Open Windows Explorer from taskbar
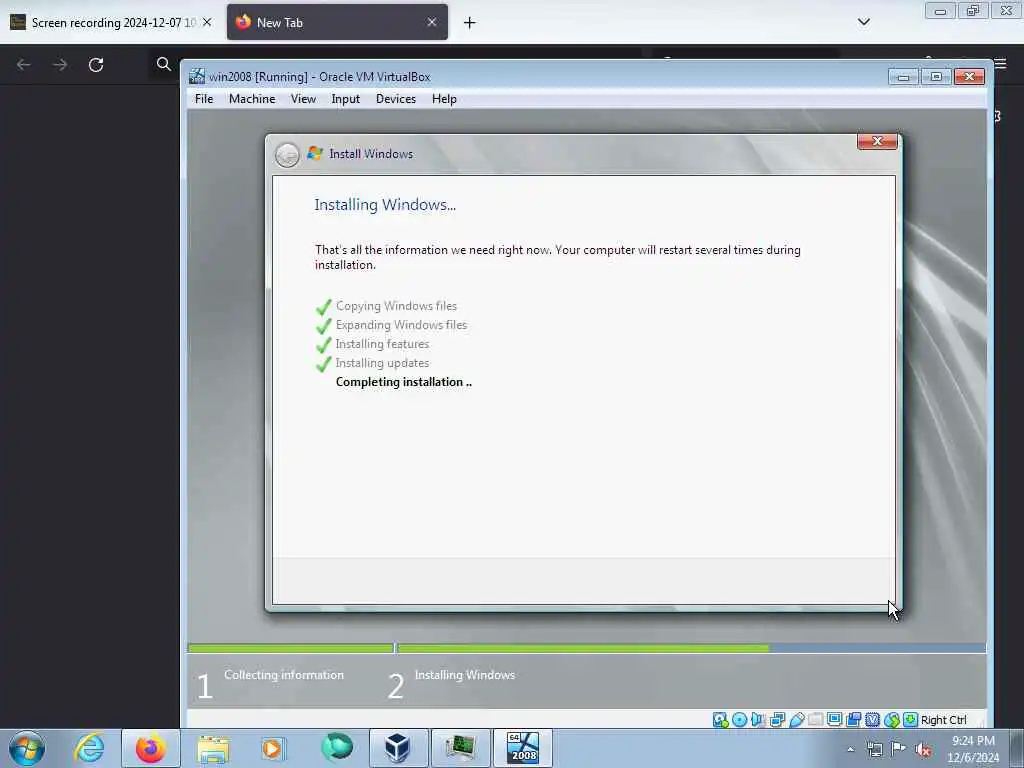The width and height of the screenshot is (1024, 768). 213,748
